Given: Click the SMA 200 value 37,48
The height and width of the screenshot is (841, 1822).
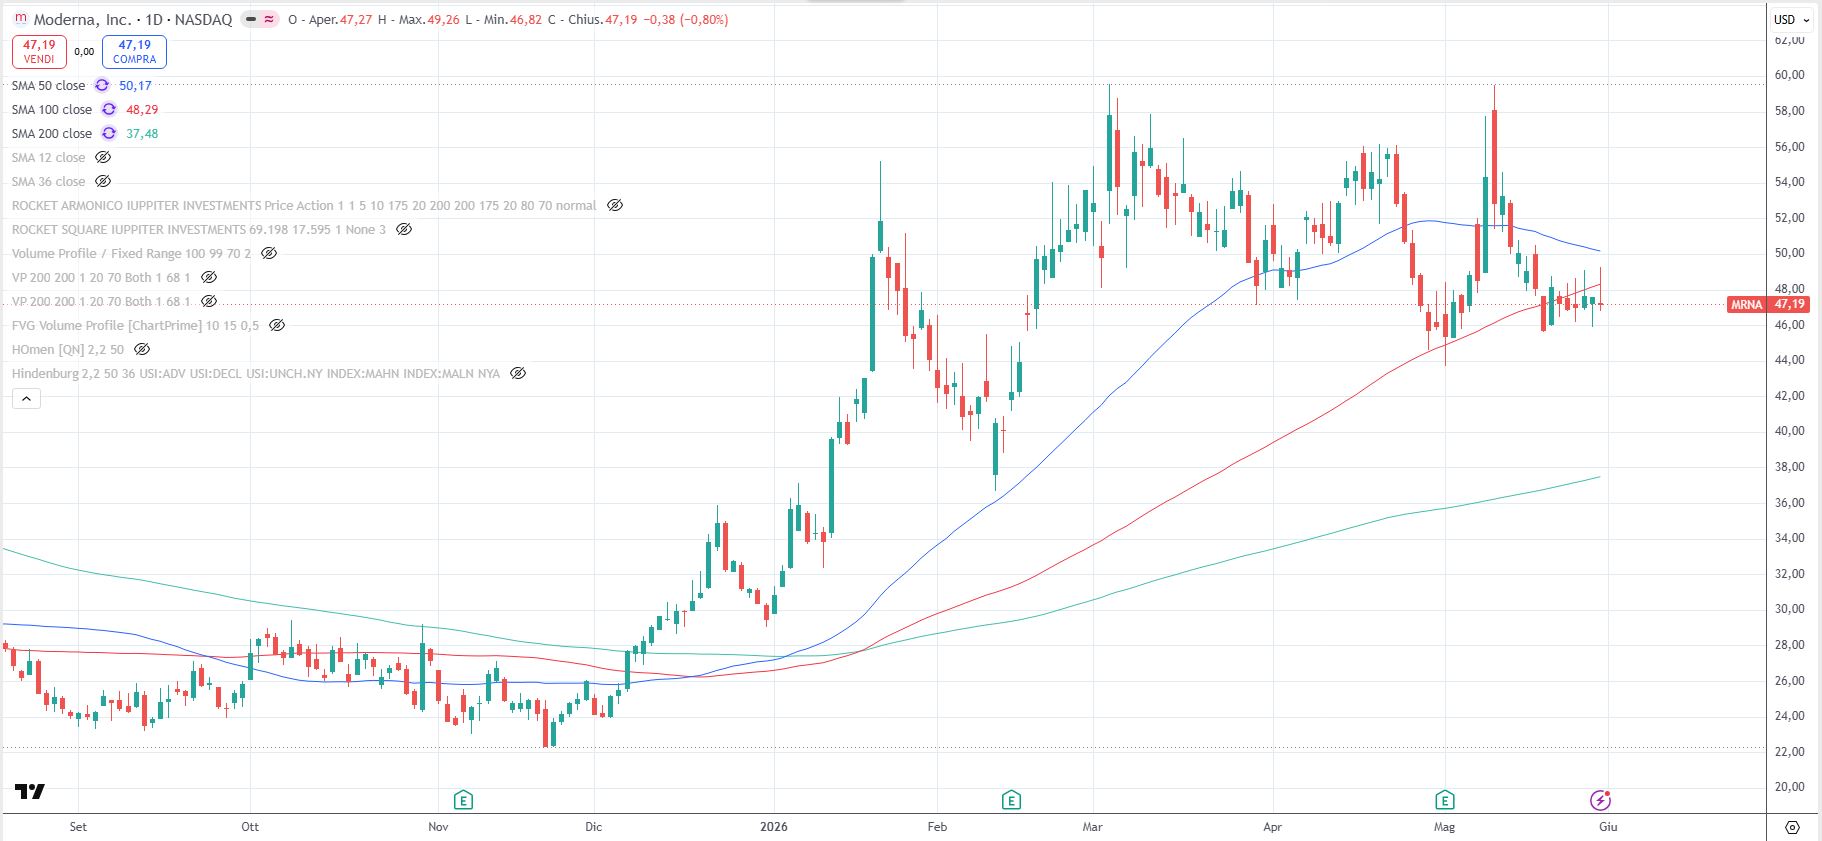Looking at the screenshot, I should [x=142, y=134].
